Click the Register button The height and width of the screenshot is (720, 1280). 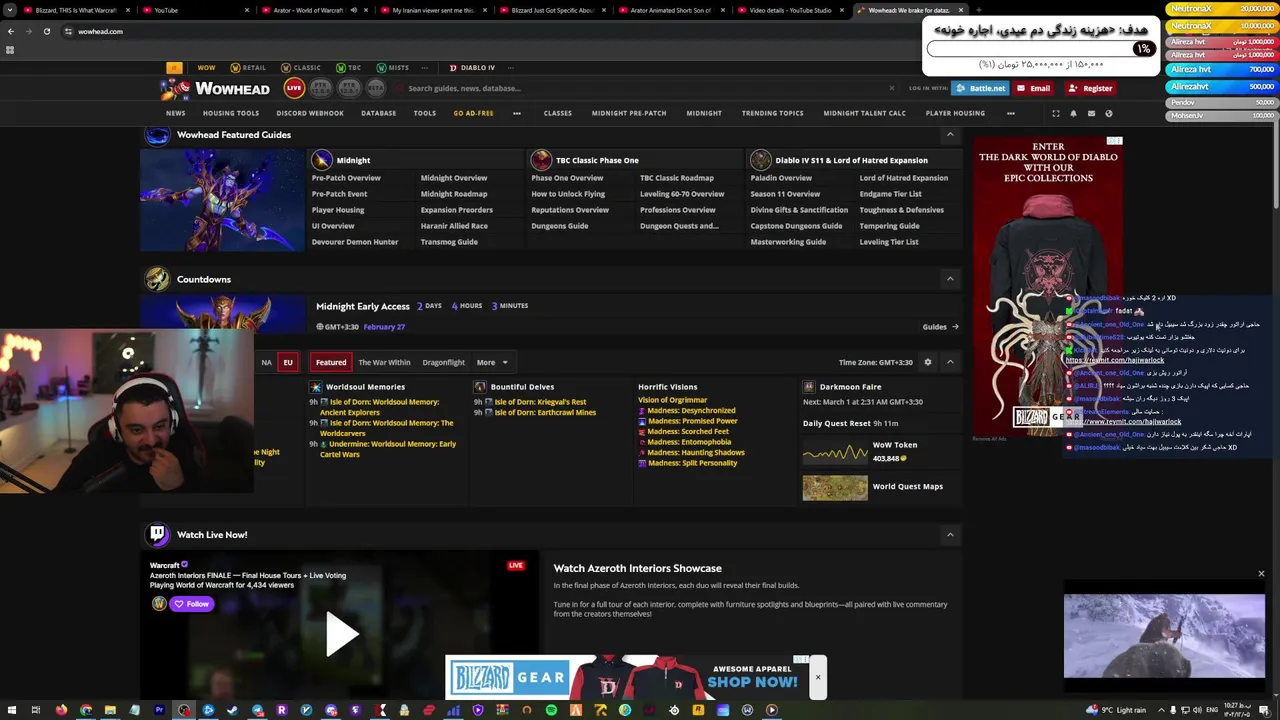tap(1090, 88)
